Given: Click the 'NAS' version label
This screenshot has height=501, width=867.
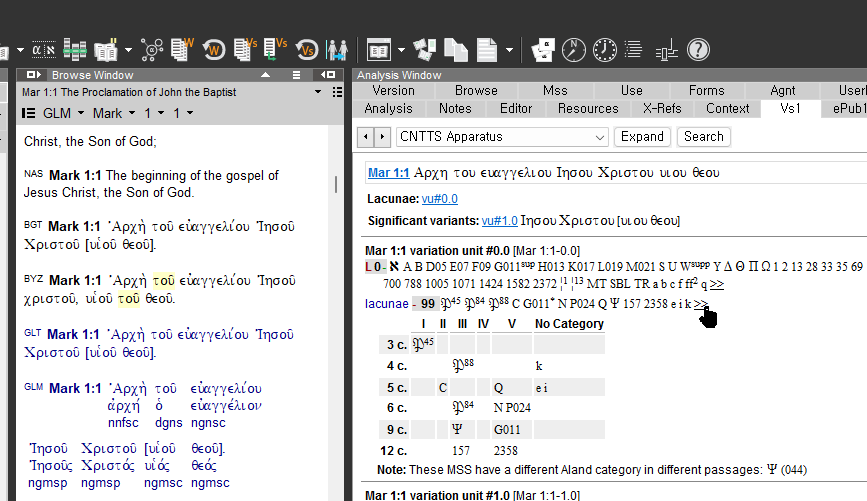Looking at the screenshot, I should [33, 174].
